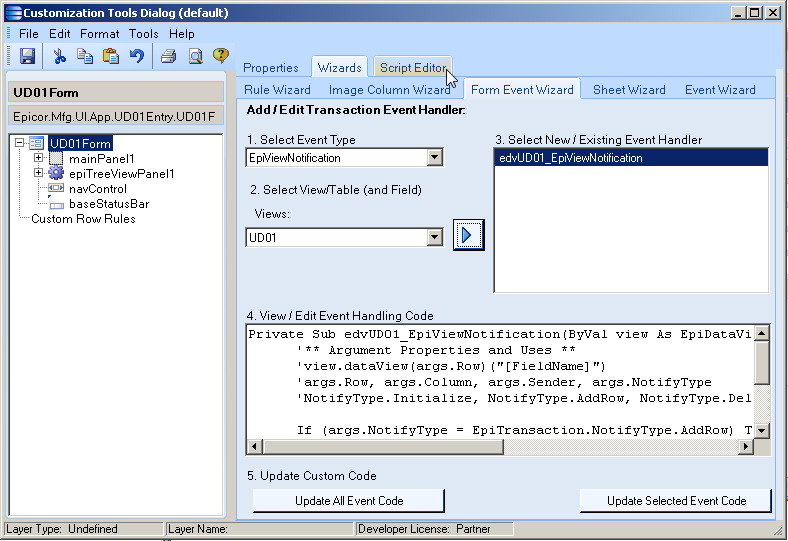This screenshot has width=788, height=541.
Task: Click the Epicor.Mfg.UI.App.UD01Entry.UD01F field
Action: (116, 117)
